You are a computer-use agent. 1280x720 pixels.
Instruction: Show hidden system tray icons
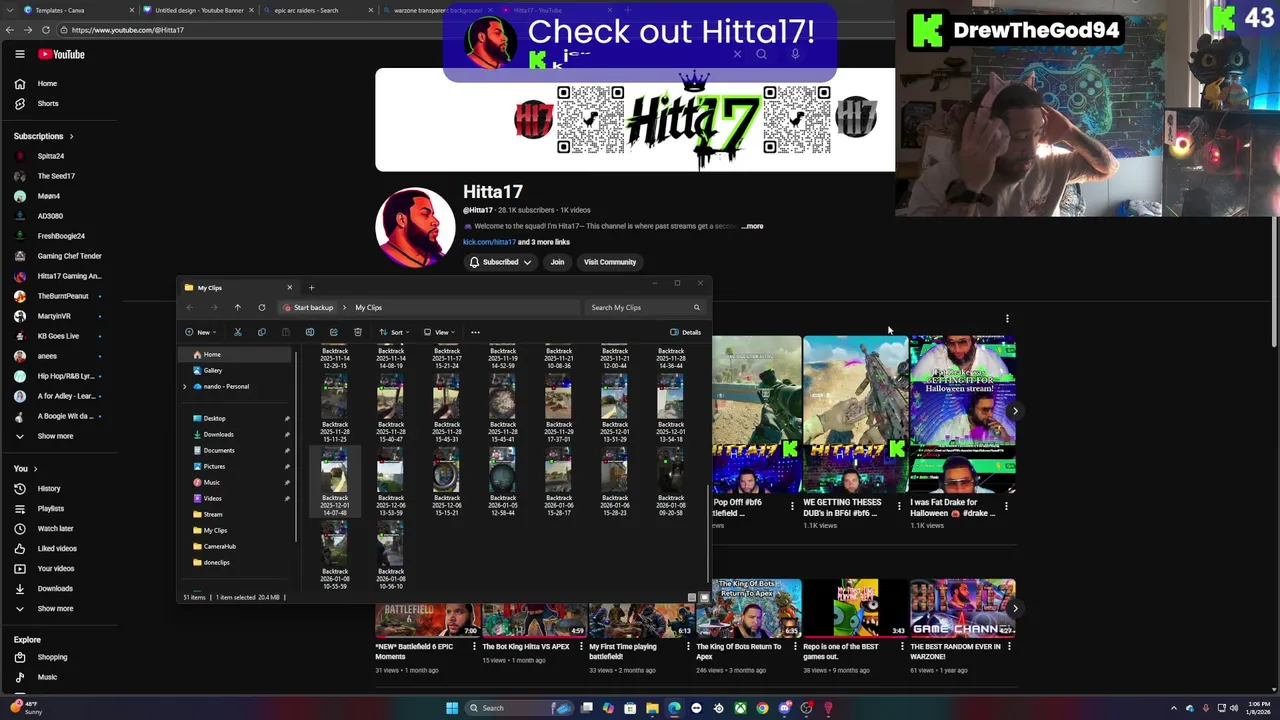1175,708
